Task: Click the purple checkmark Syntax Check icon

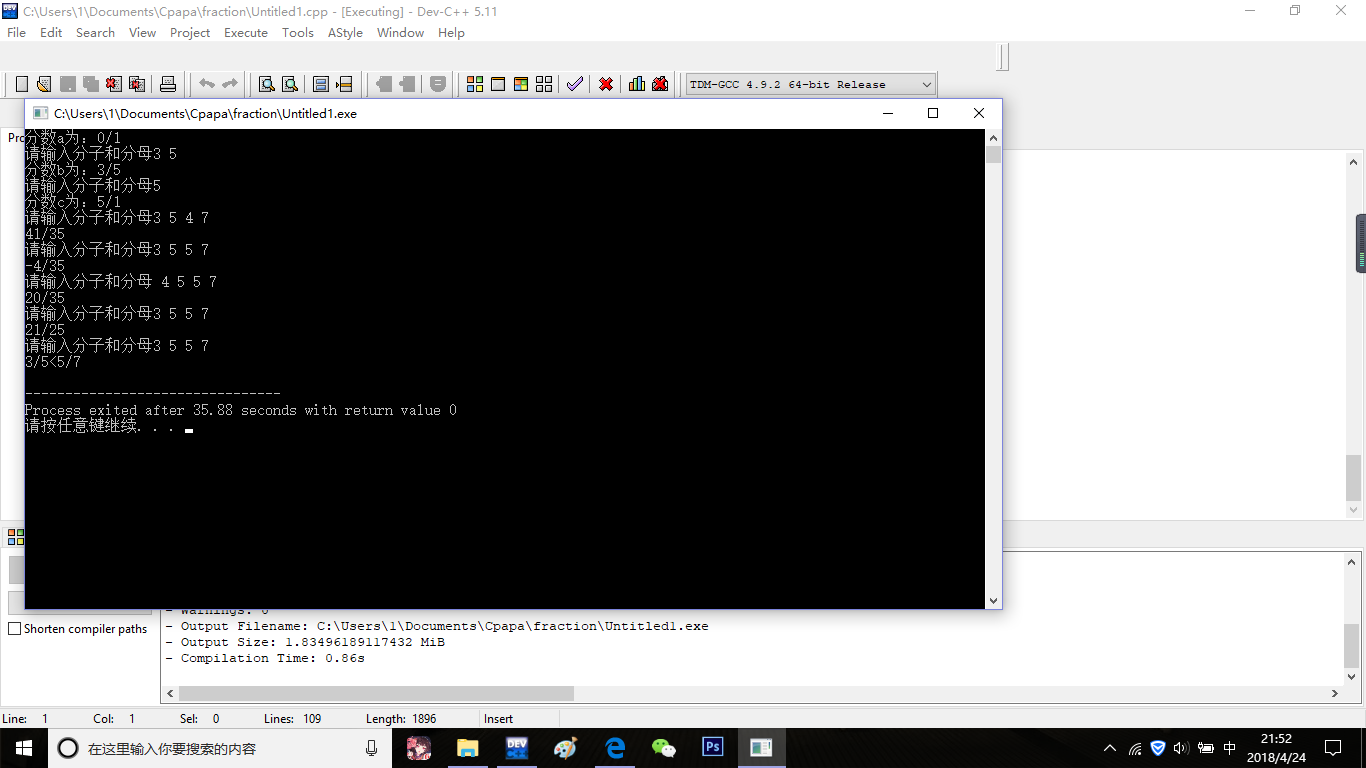Action: (574, 84)
